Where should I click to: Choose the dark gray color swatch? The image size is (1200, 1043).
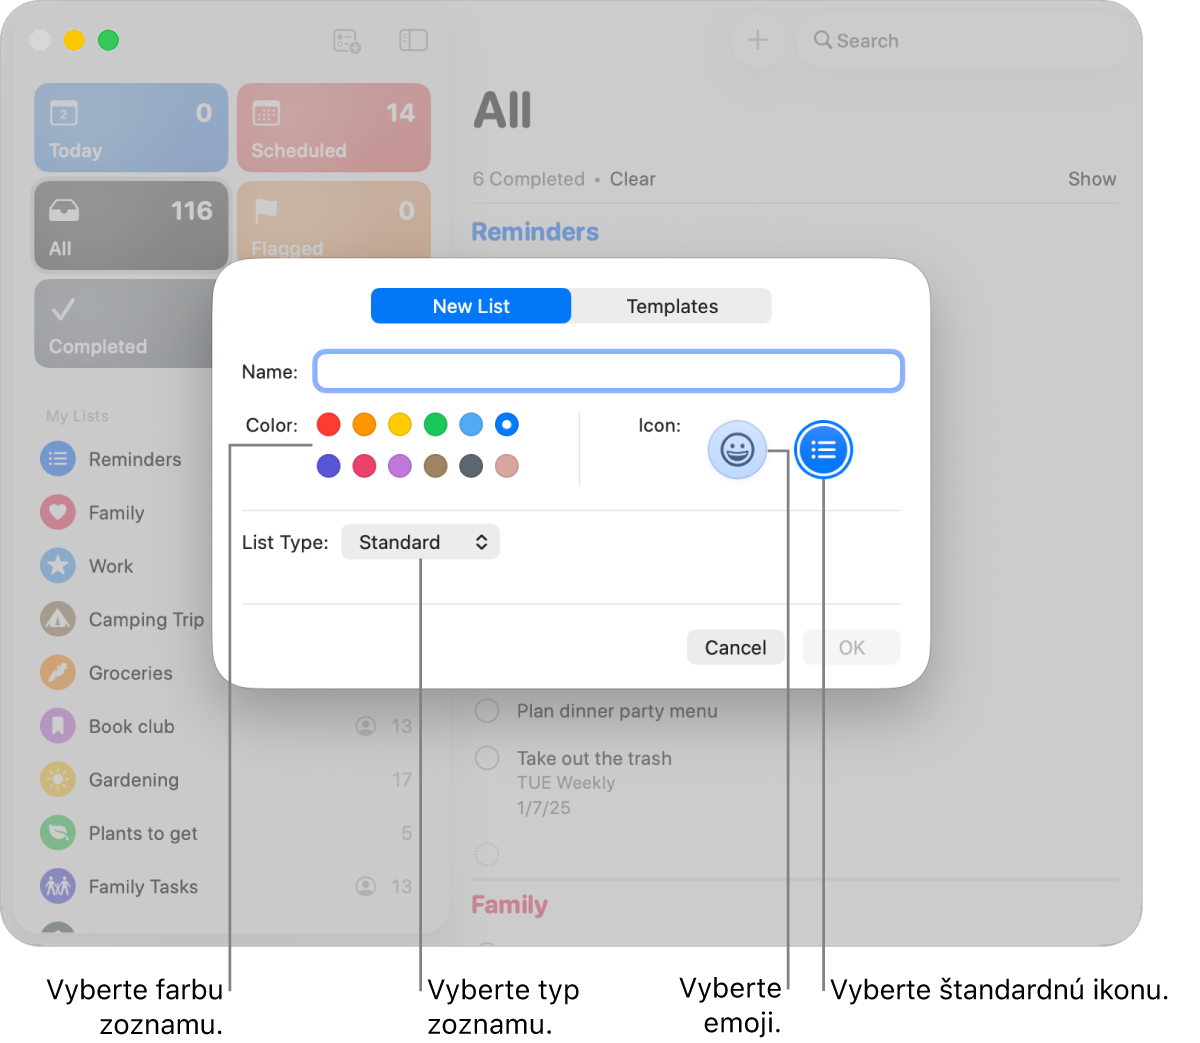tap(471, 466)
